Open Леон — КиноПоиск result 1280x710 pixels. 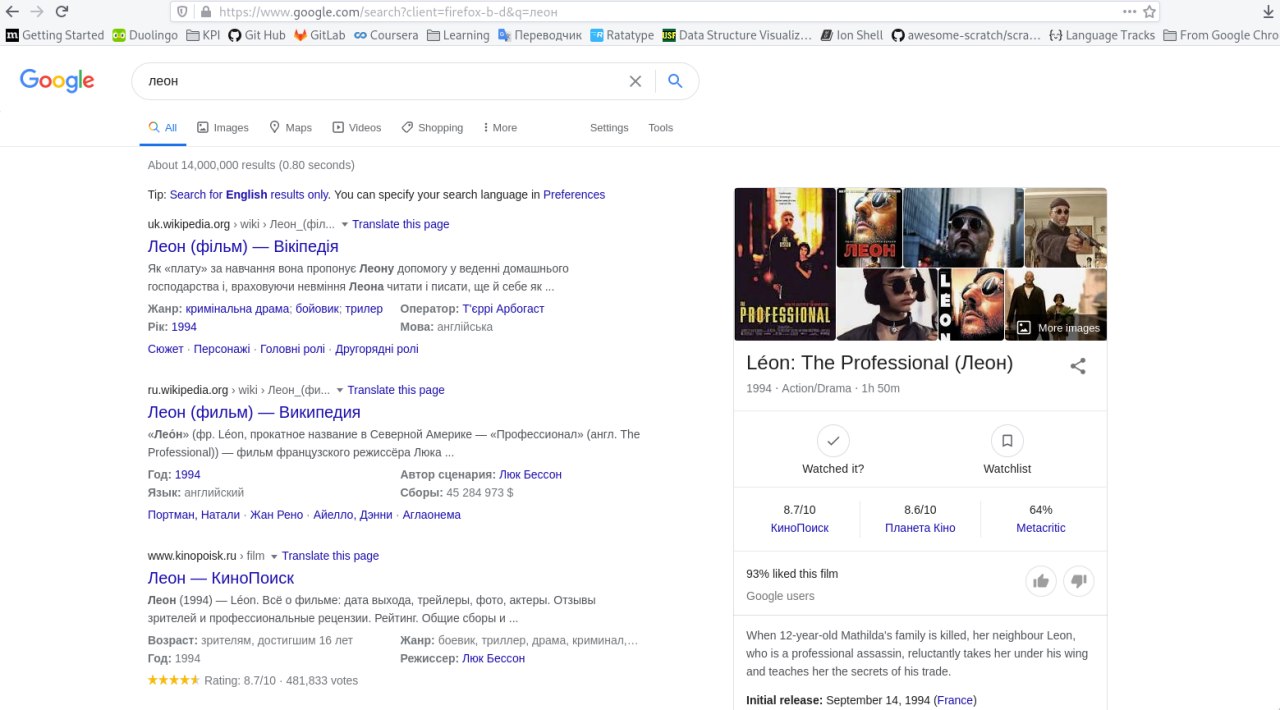[x=221, y=578]
